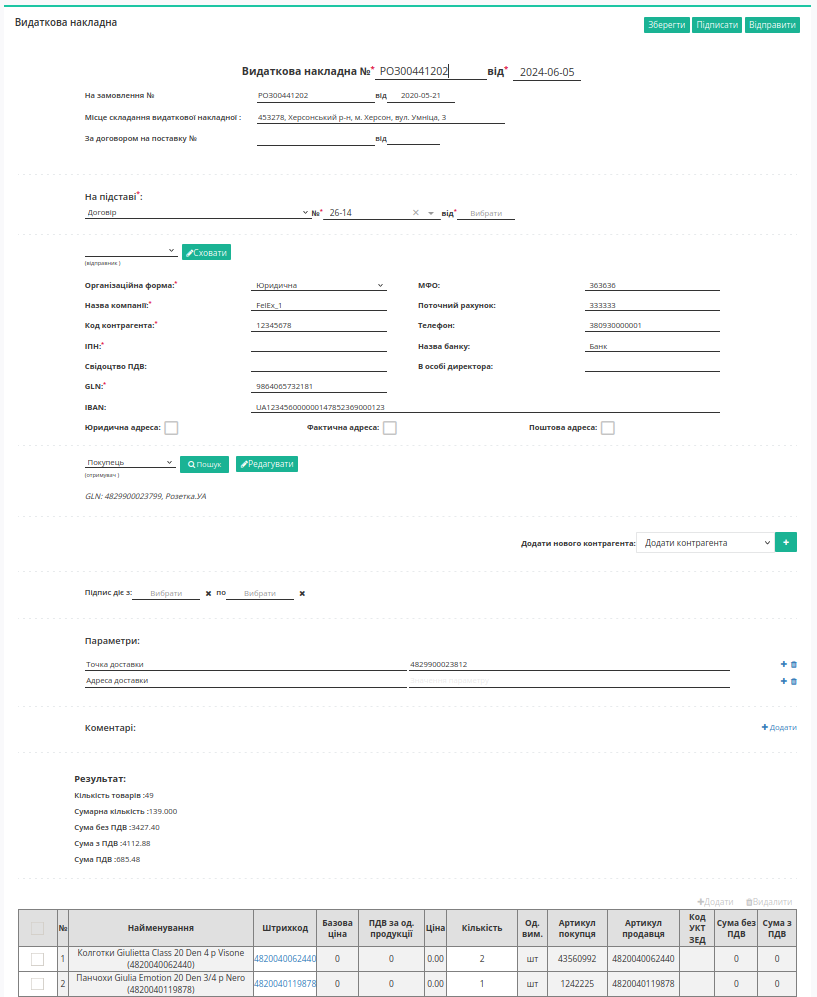Screen dimensions: 817x997
Task: Click the Редагувати button
Action: click(x=266, y=464)
